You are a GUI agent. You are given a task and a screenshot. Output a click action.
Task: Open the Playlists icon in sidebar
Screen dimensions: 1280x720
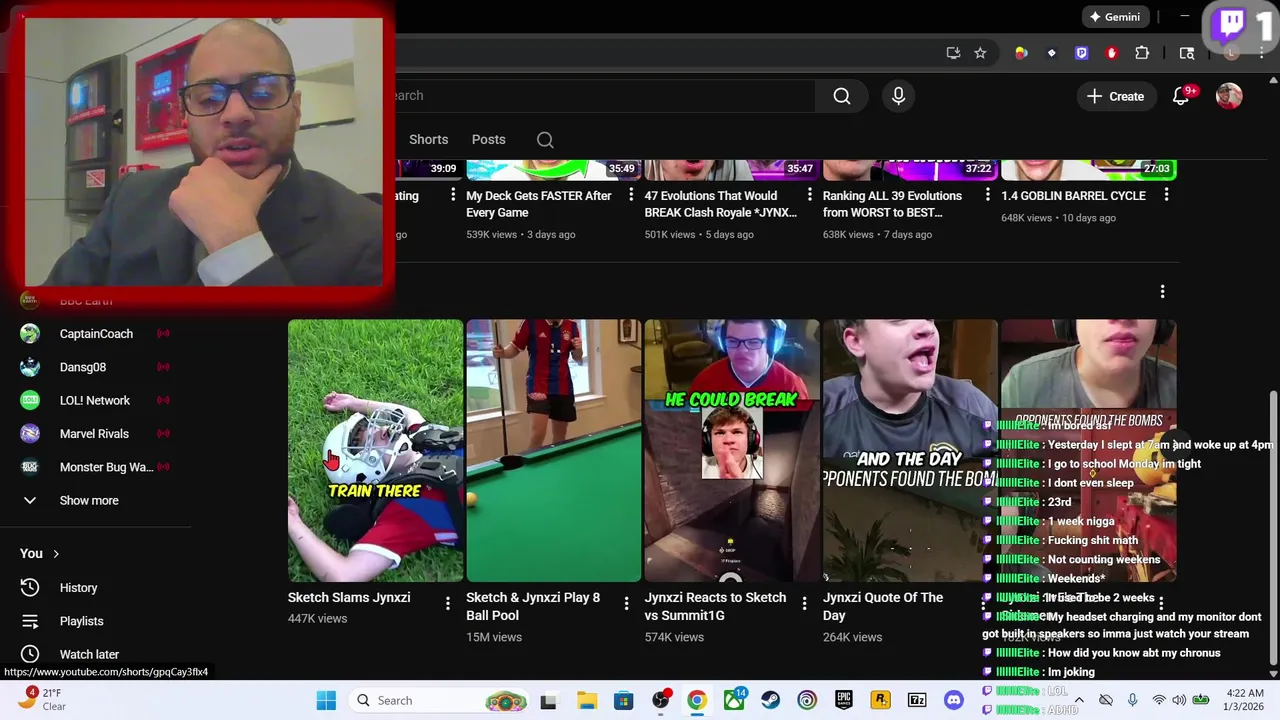click(30, 621)
